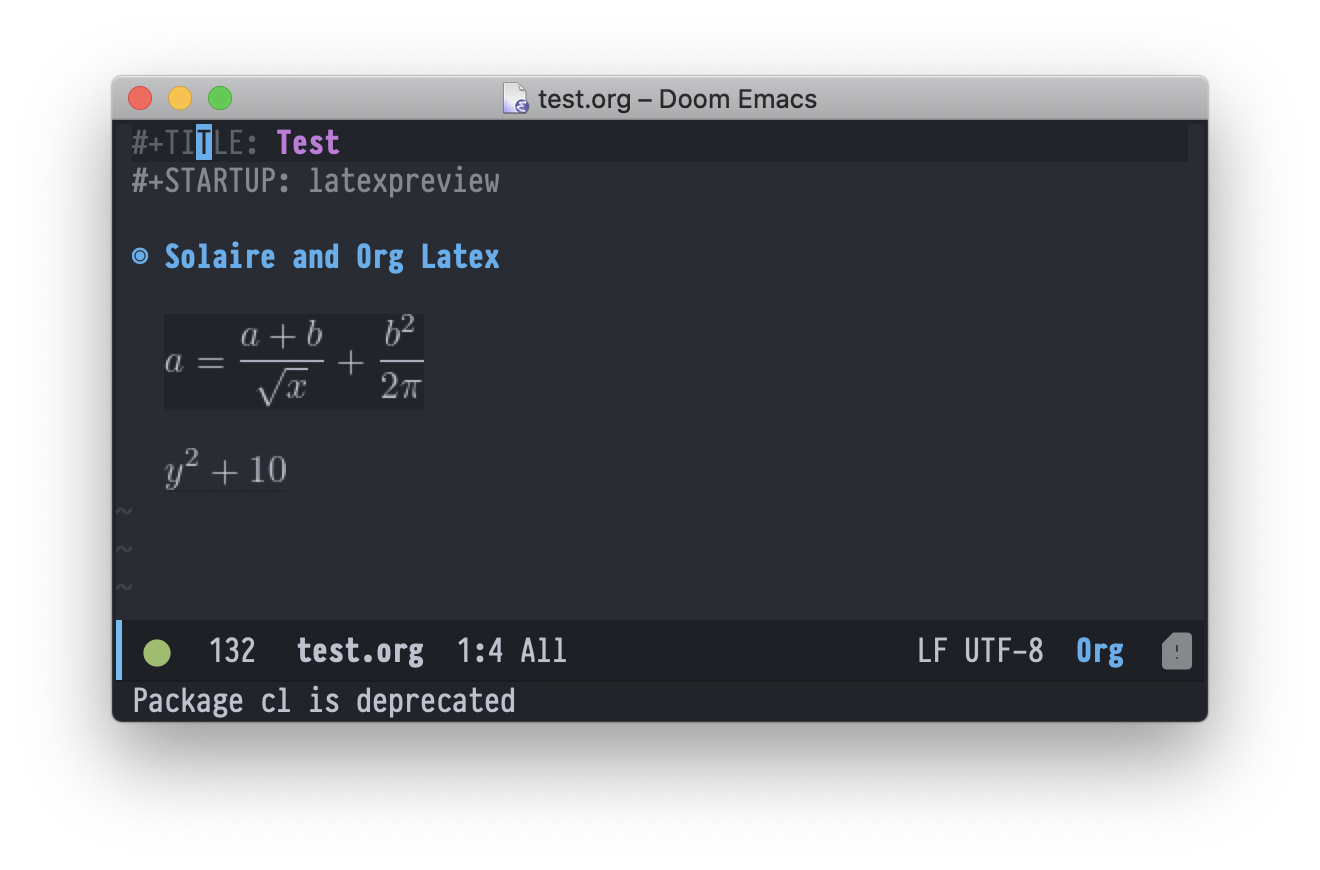Click the document proxy icon in title bar

pos(516,99)
